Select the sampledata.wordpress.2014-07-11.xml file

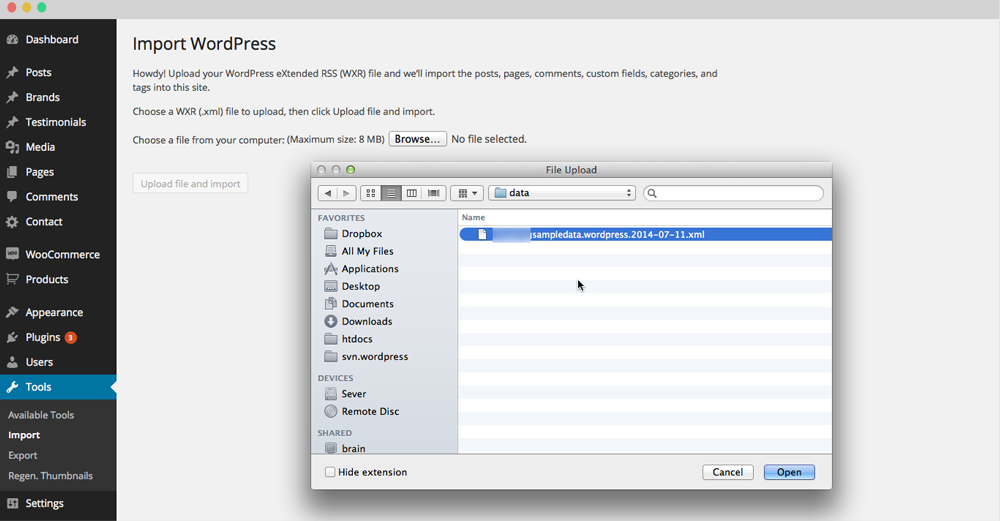pyautogui.click(x=600, y=234)
